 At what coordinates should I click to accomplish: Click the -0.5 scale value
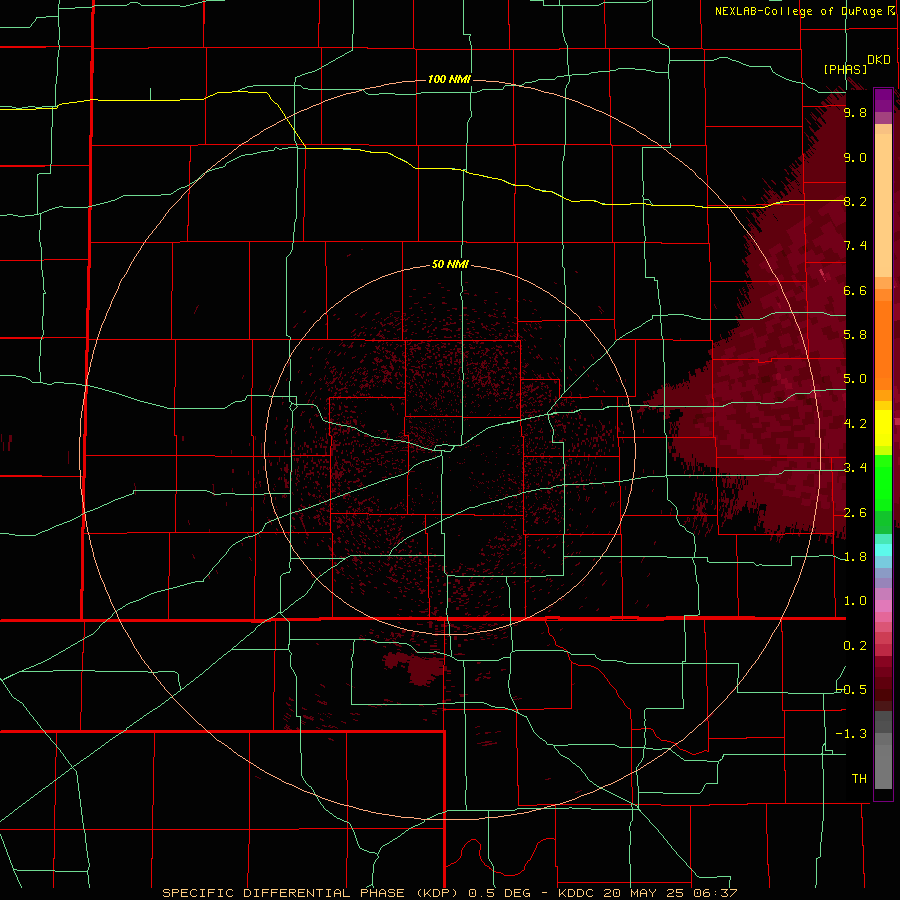click(852, 689)
